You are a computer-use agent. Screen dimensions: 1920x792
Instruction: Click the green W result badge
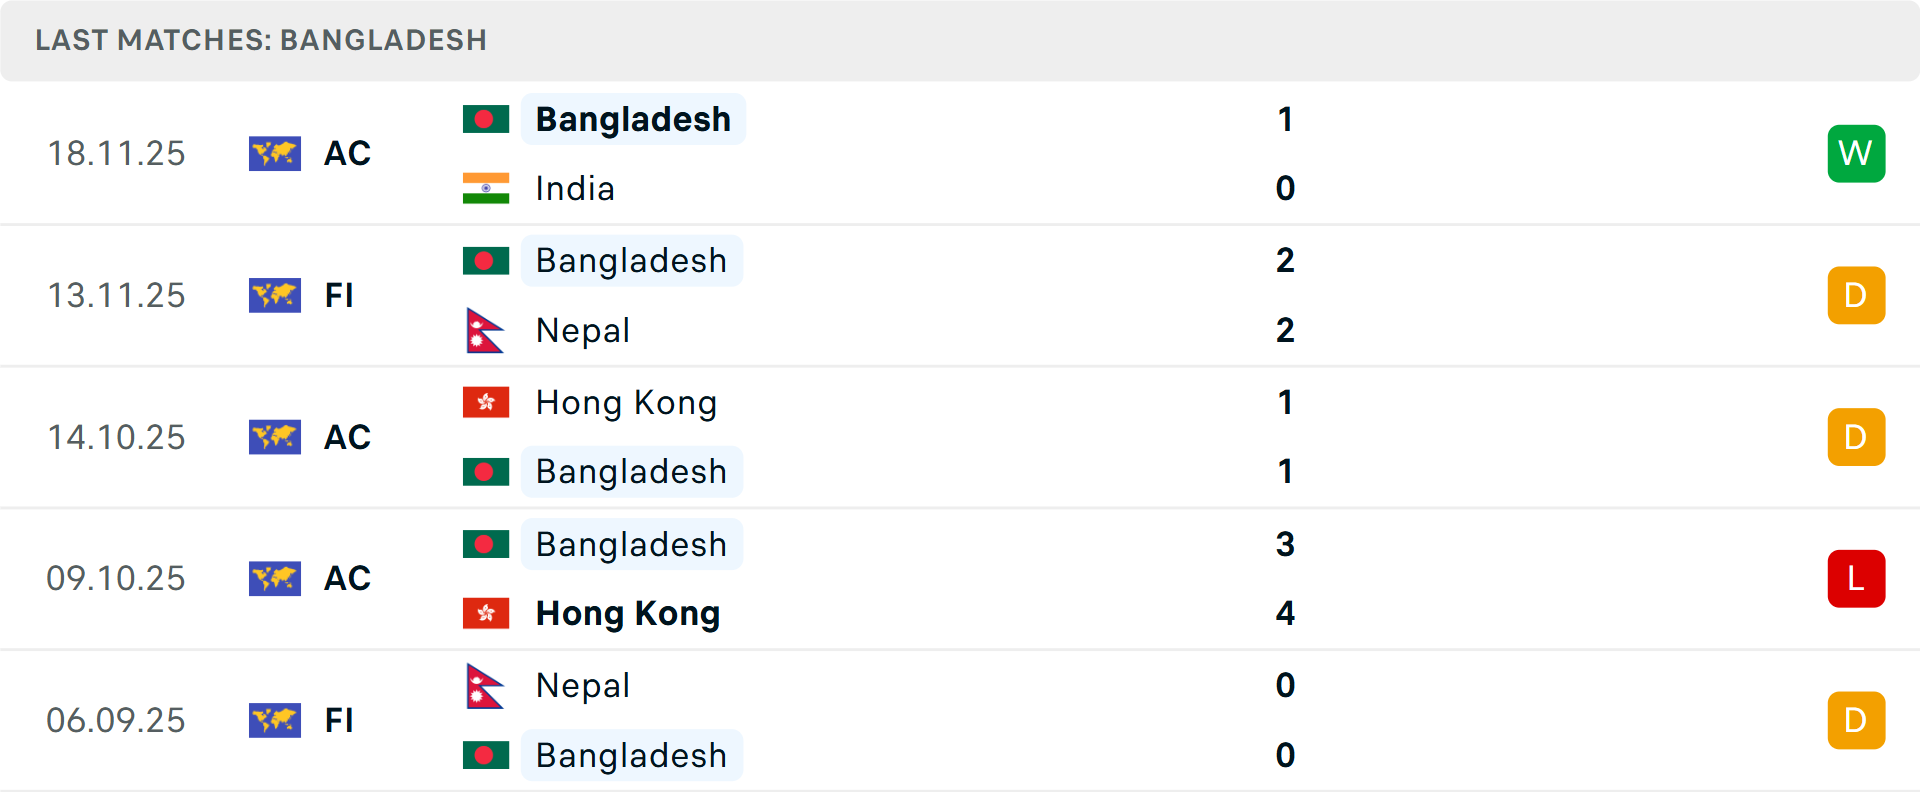(1856, 153)
